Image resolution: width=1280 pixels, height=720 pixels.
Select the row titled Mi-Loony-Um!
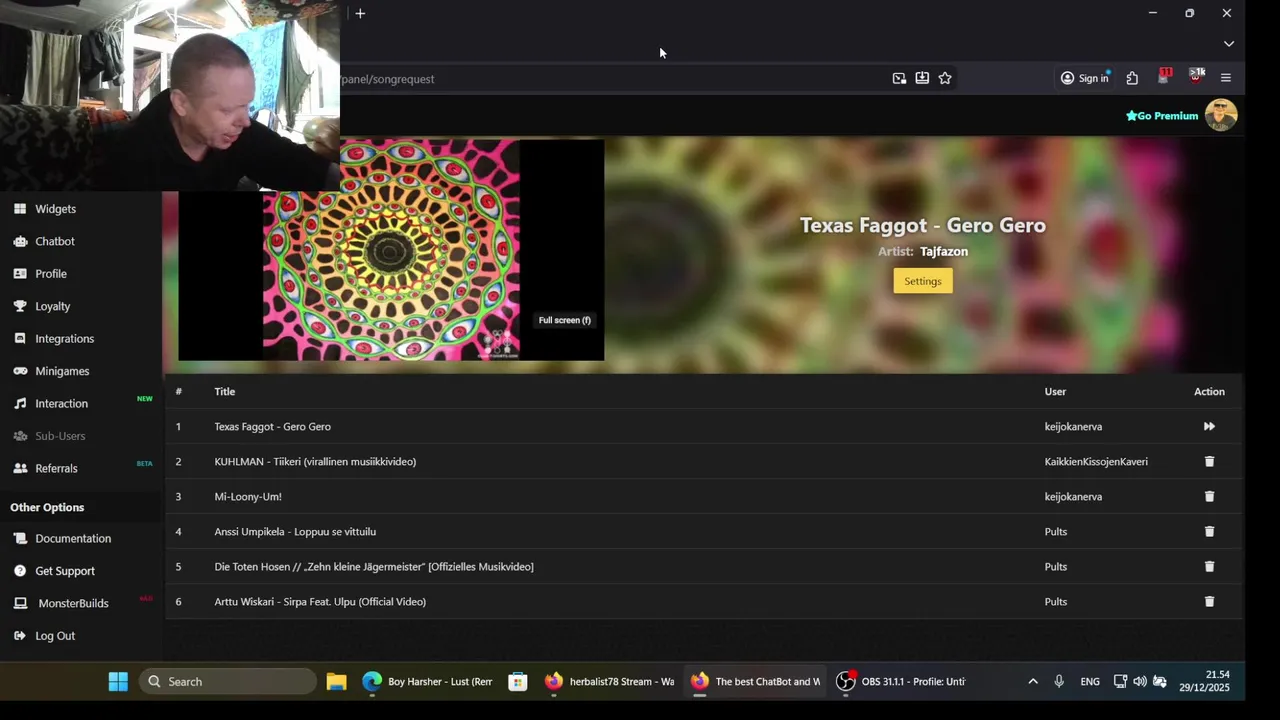point(704,497)
